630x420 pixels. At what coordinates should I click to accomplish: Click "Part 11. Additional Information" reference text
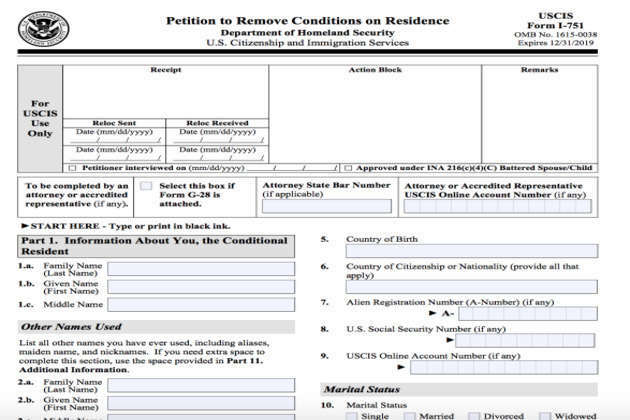[x=140, y=365]
